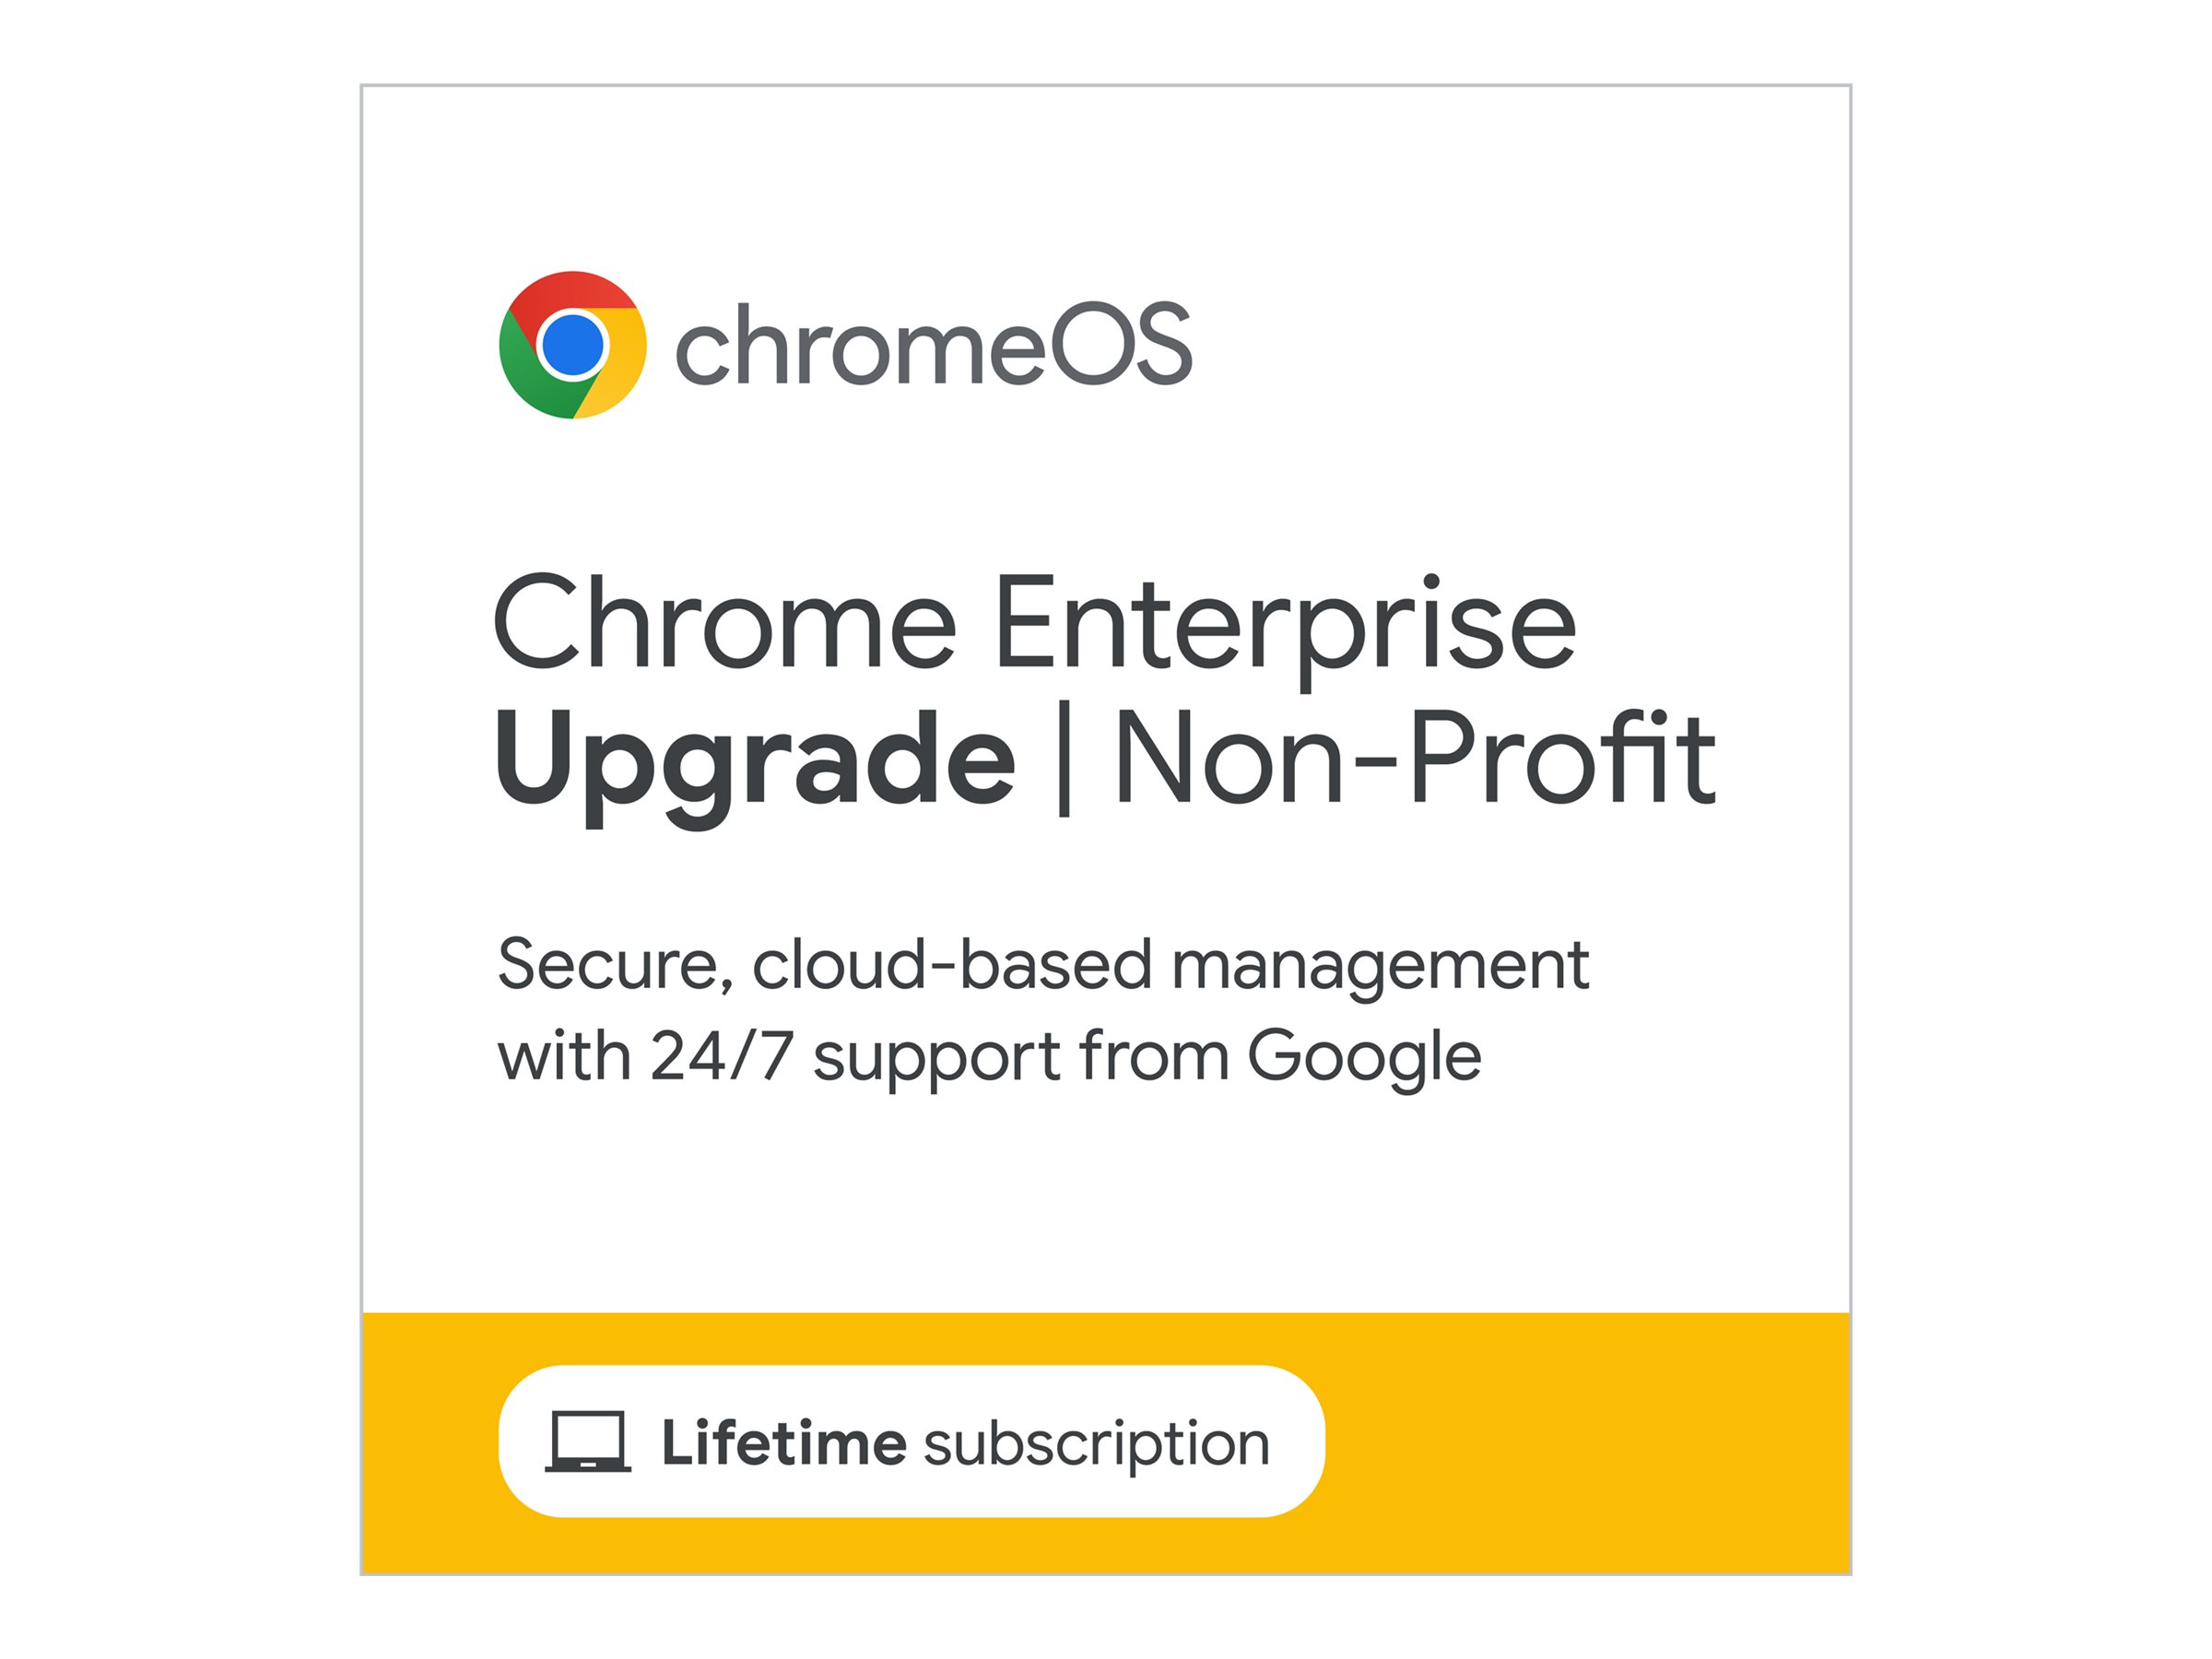The height and width of the screenshot is (1659, 2212).
Task: Click the chromeOS wordmark text
Action: (933, 345)
